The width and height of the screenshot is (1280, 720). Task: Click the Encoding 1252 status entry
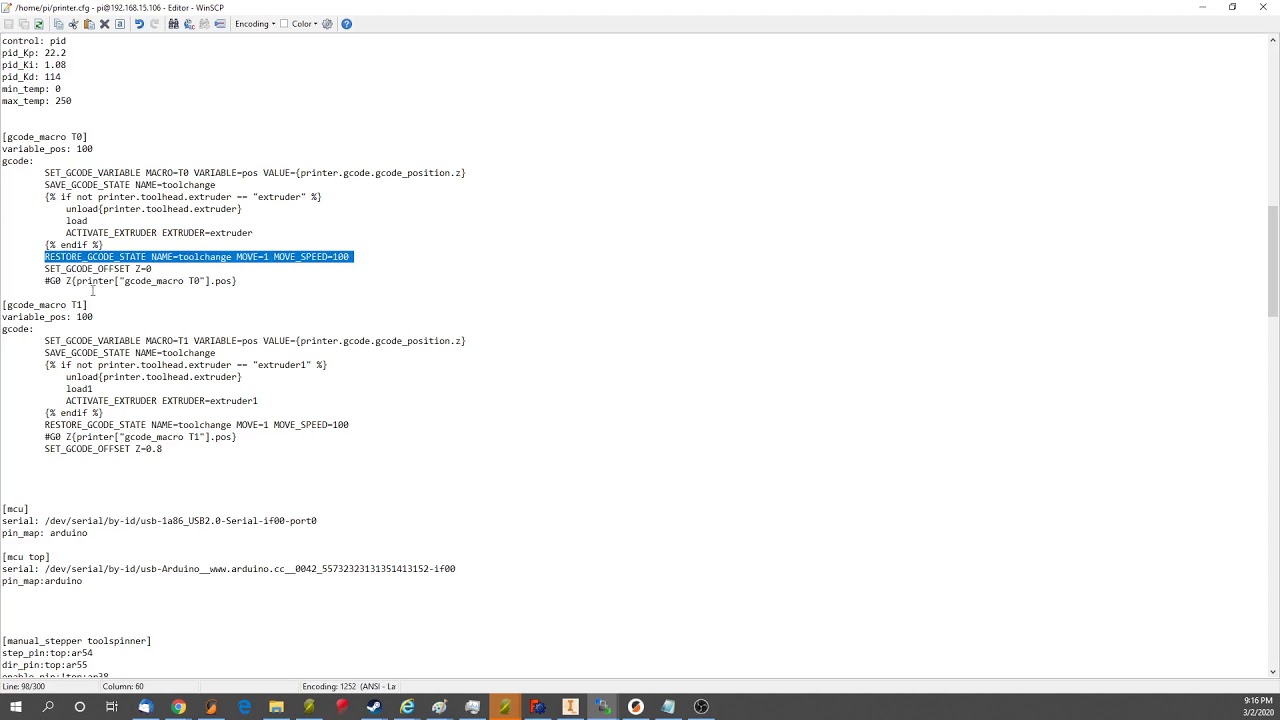coord(349,687)
